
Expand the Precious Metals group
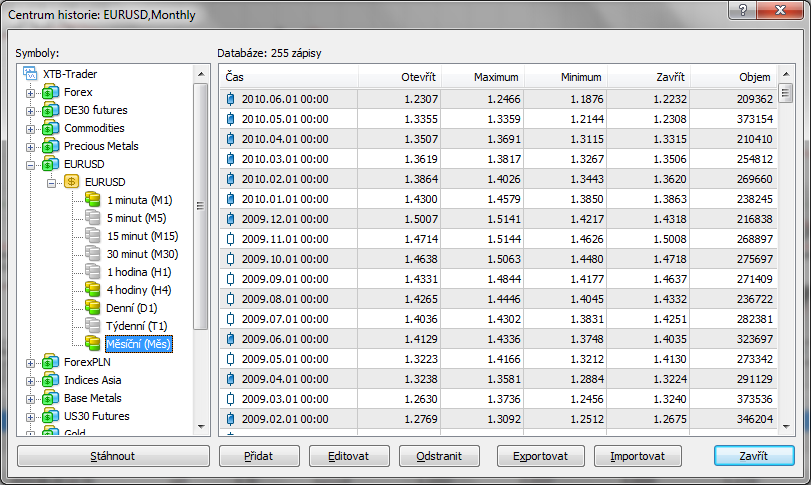pos(30,147)
